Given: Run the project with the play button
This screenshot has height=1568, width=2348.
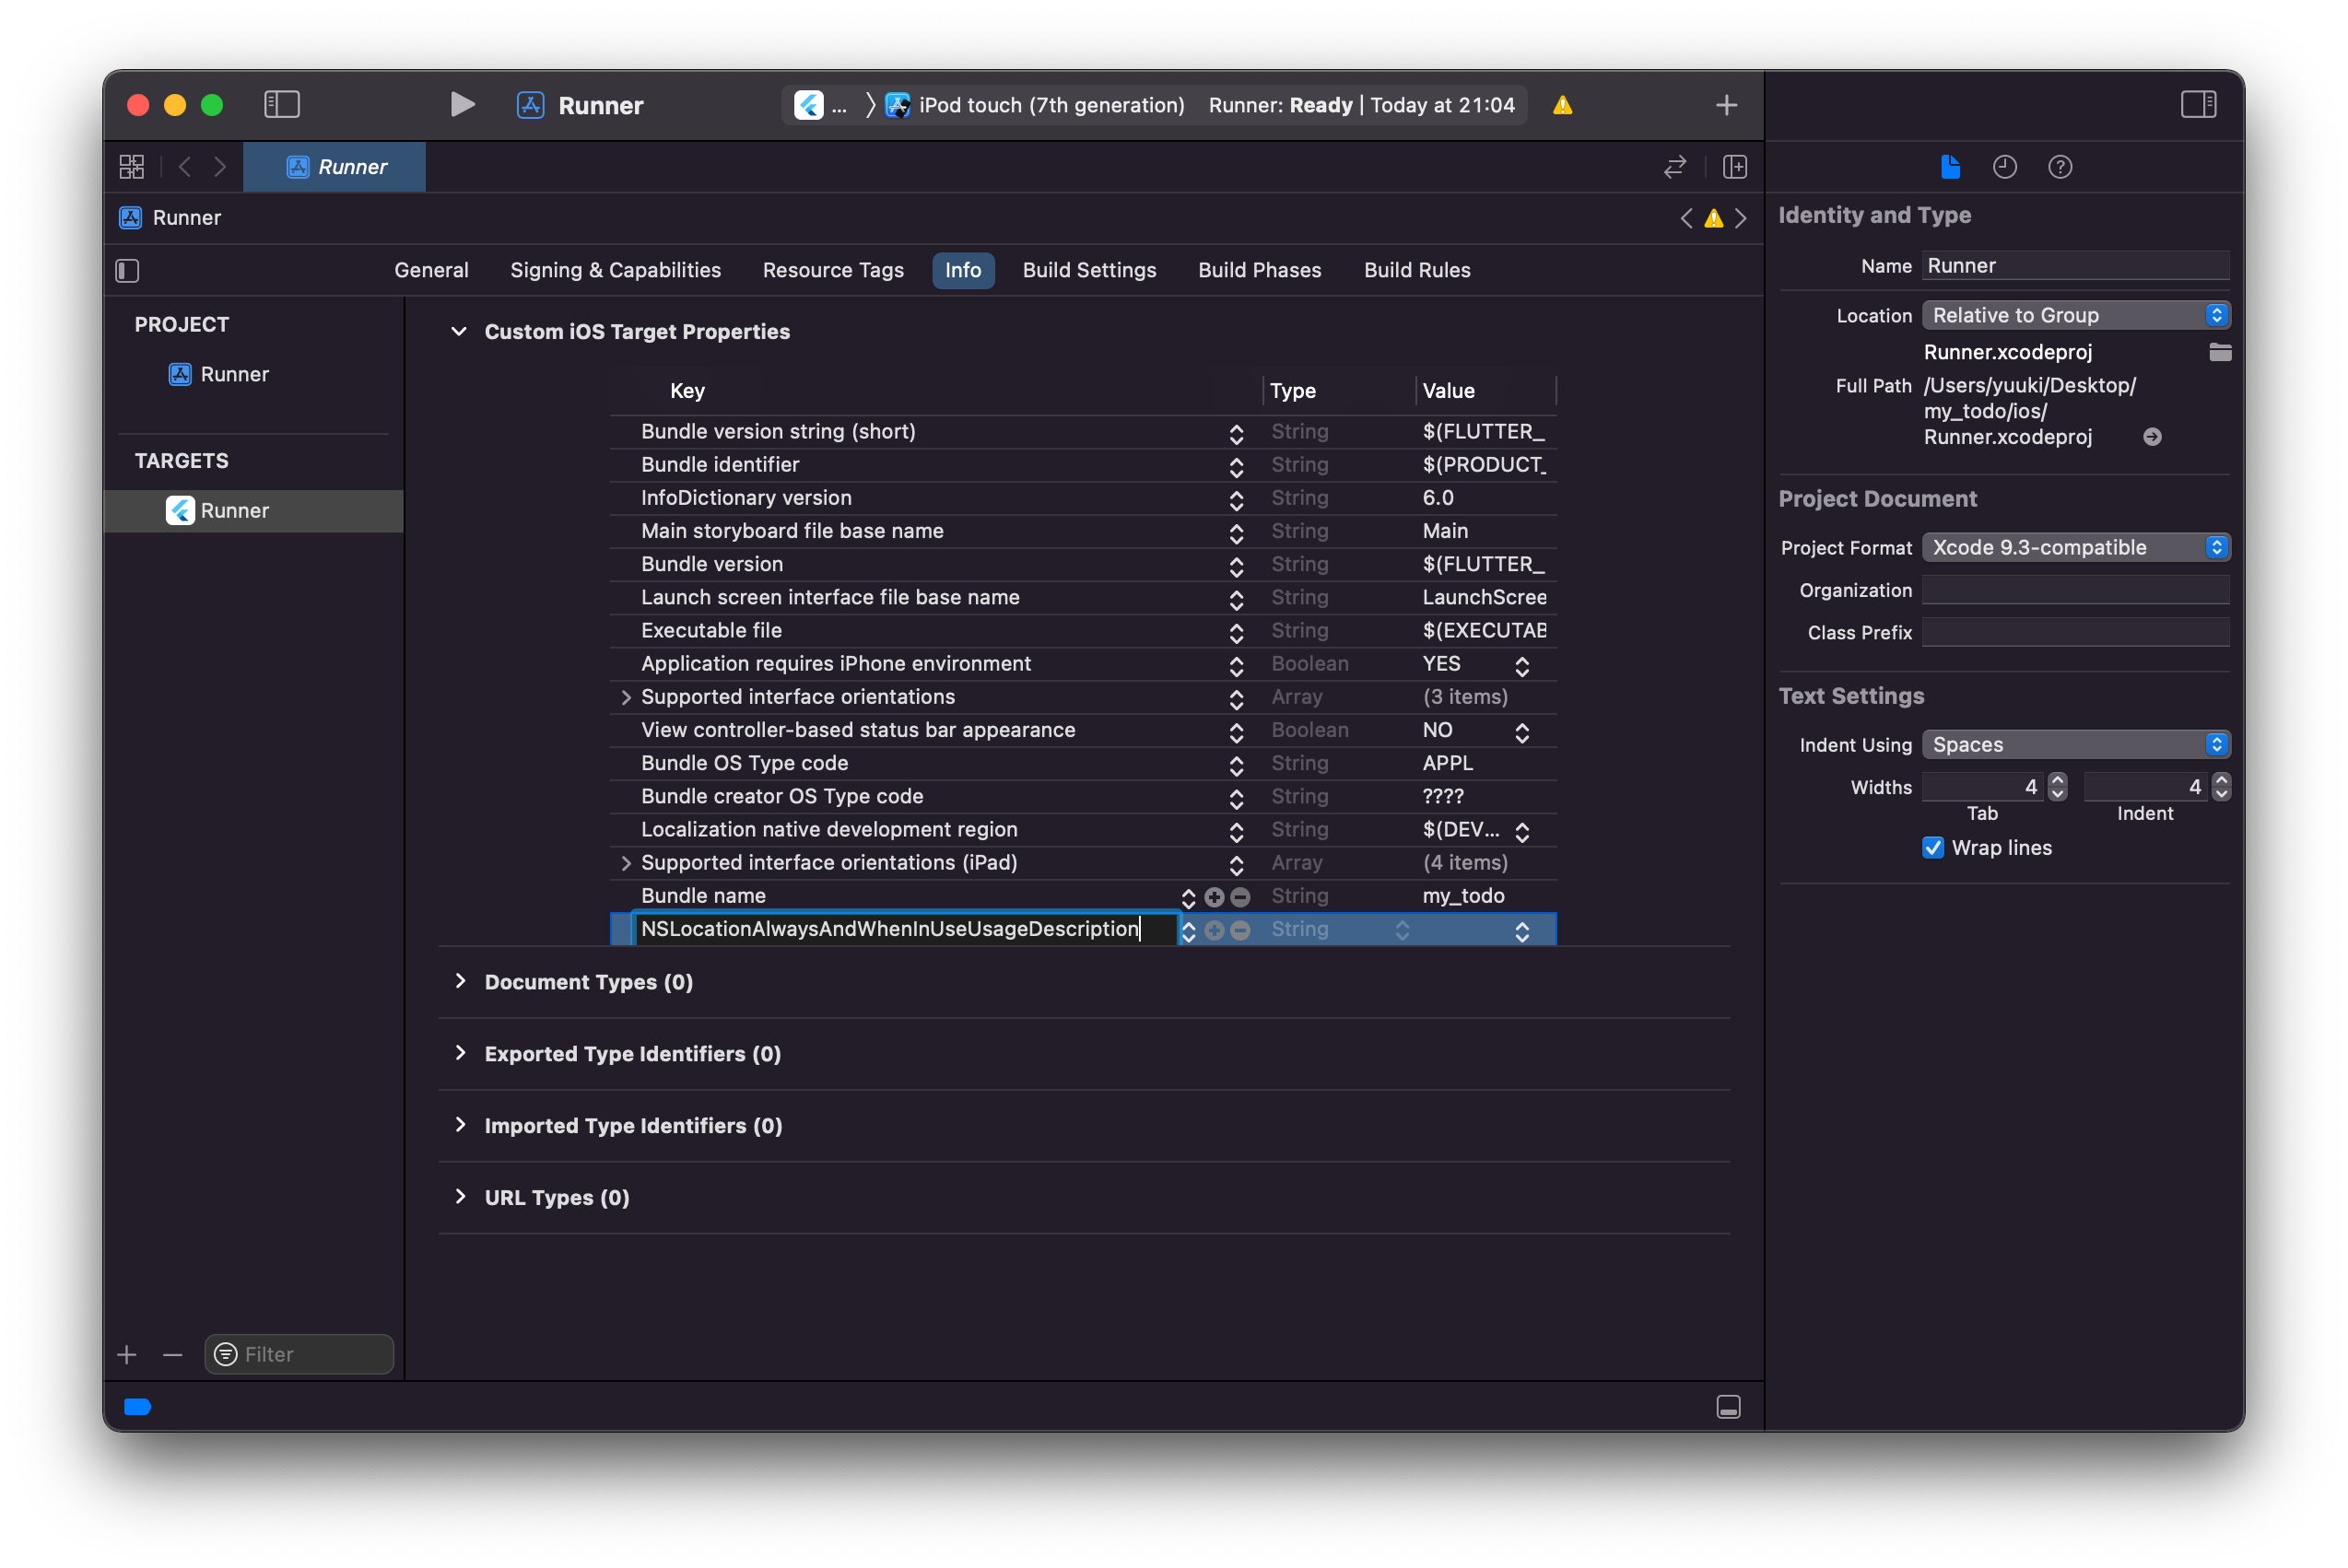Looking at the screenshot, I should (x=461, y=105).
